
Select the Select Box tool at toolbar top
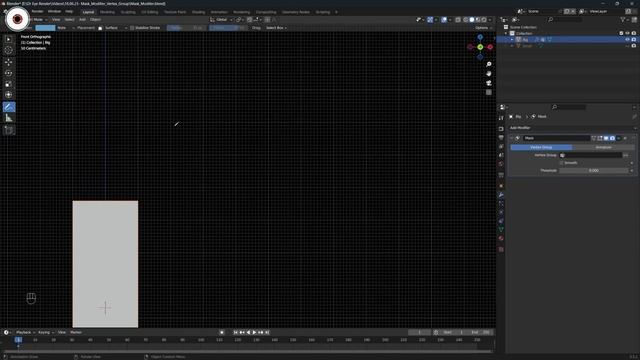tap(9, 39)
